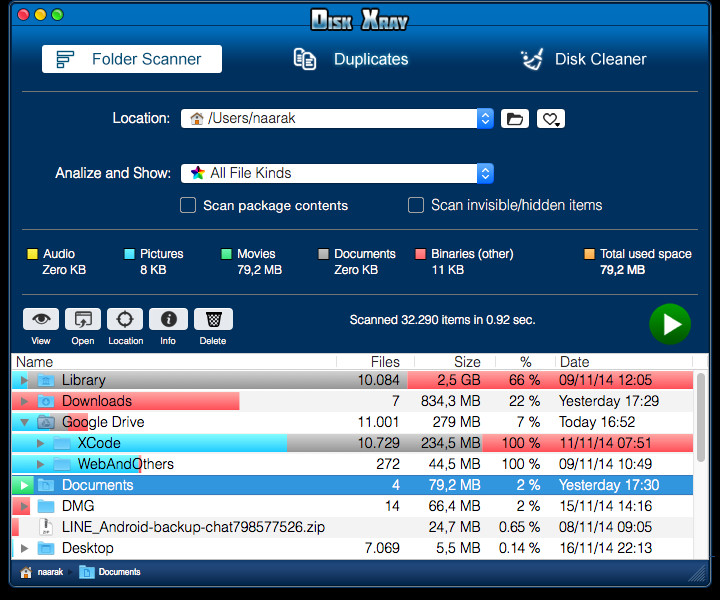
Task: Click the View eye icon button
Action: [x=41, y=319]
